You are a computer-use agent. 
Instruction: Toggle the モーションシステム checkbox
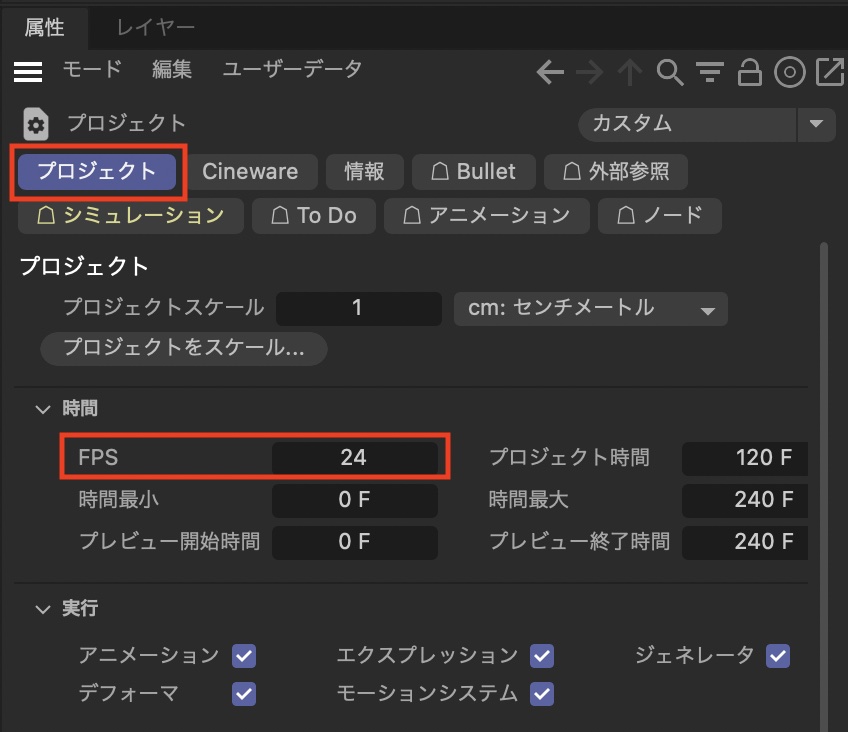542,693
